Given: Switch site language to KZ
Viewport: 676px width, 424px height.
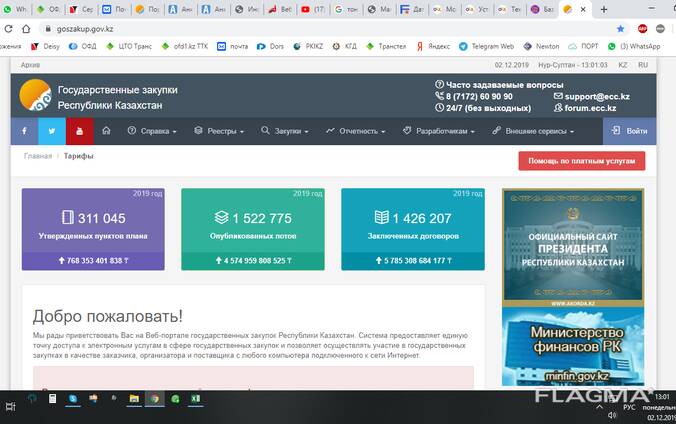Looking at the screenshot, I should tap(623, 64).
